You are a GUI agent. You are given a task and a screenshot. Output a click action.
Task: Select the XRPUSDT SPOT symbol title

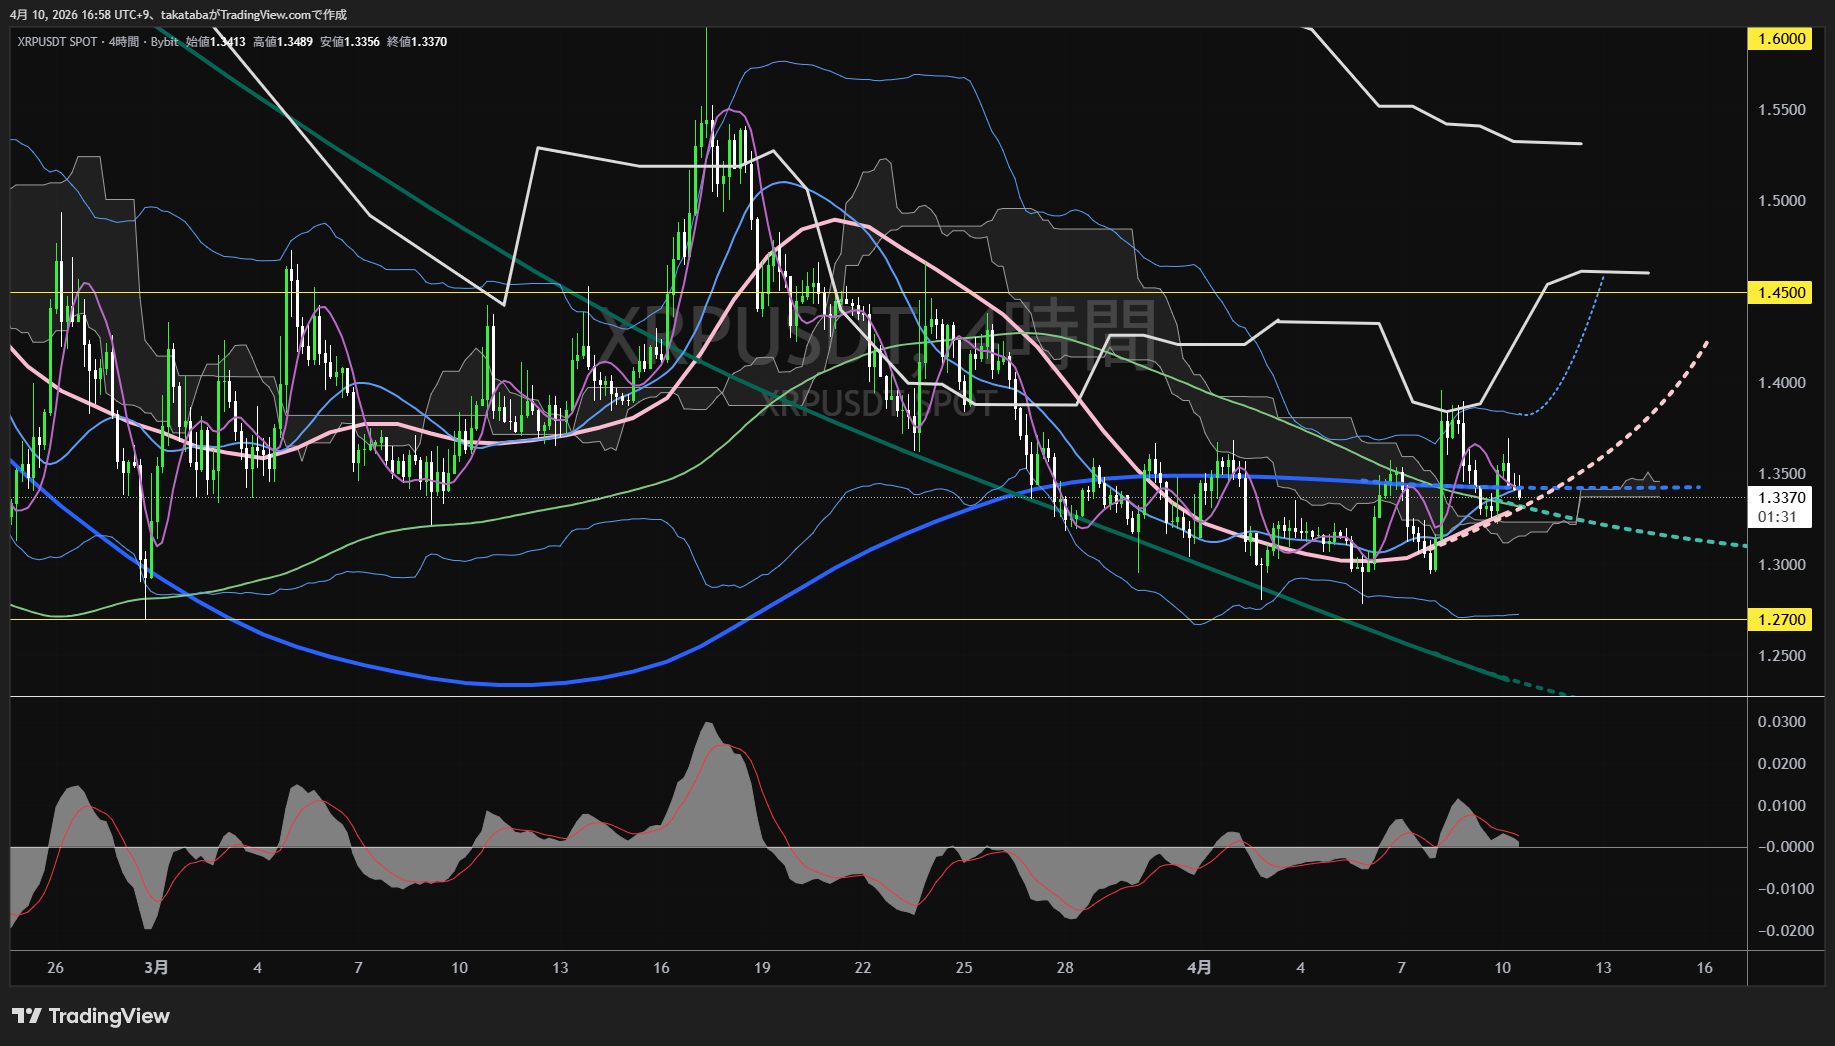coord(57,42)
